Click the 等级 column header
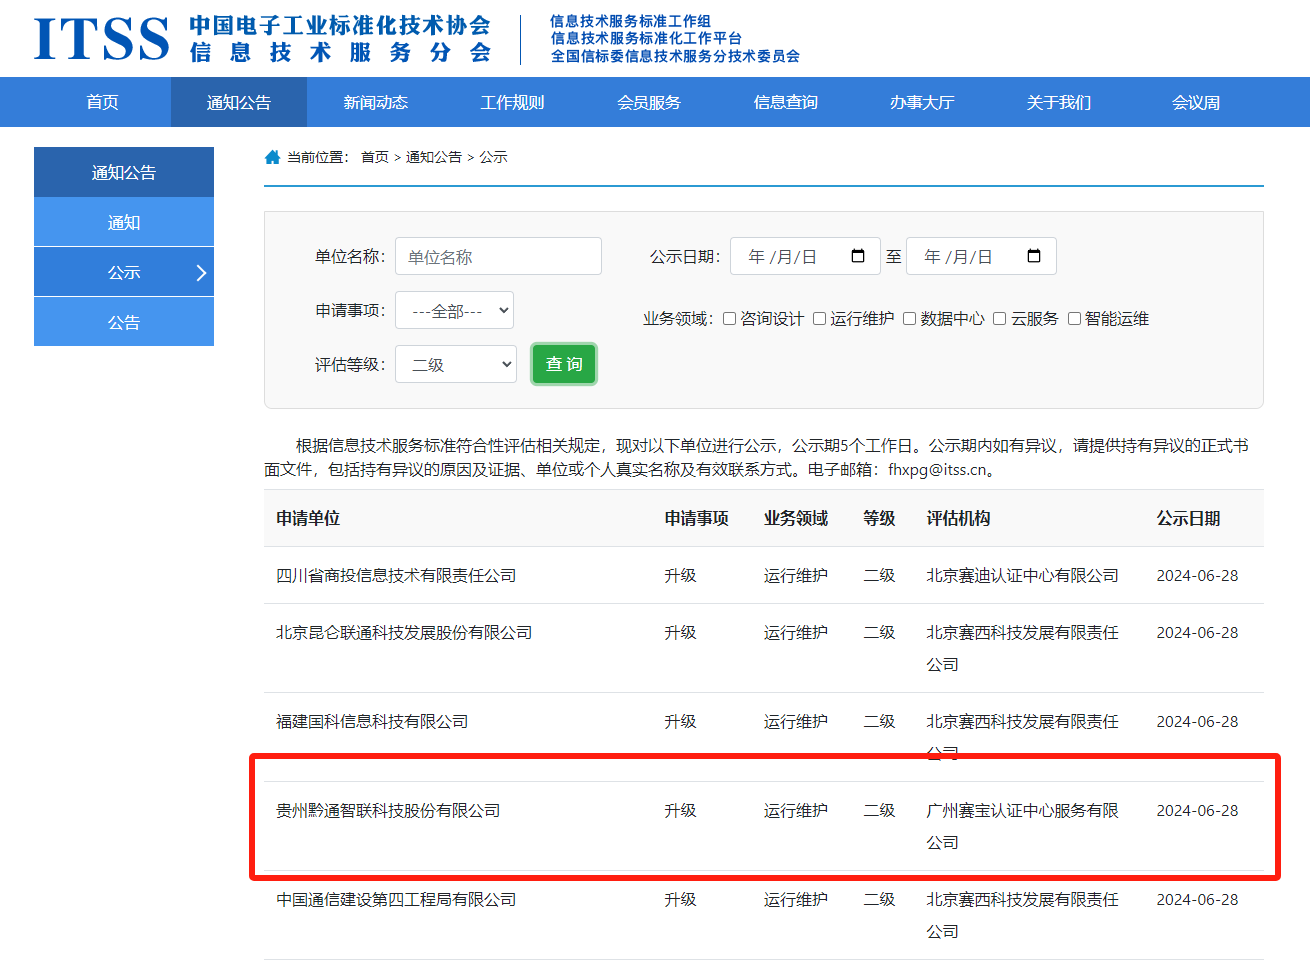Viewport: 1310px width, 980px height. click(880, 518)
